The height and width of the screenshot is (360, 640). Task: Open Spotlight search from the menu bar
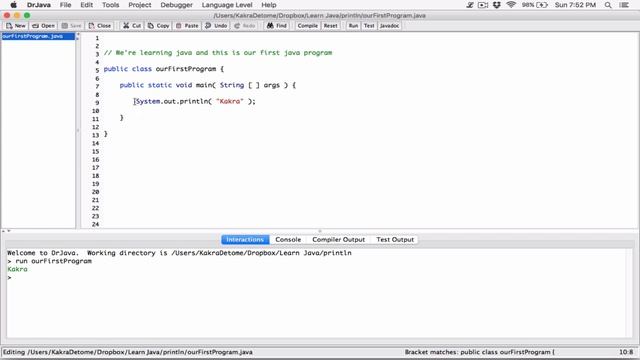(608, 5)
